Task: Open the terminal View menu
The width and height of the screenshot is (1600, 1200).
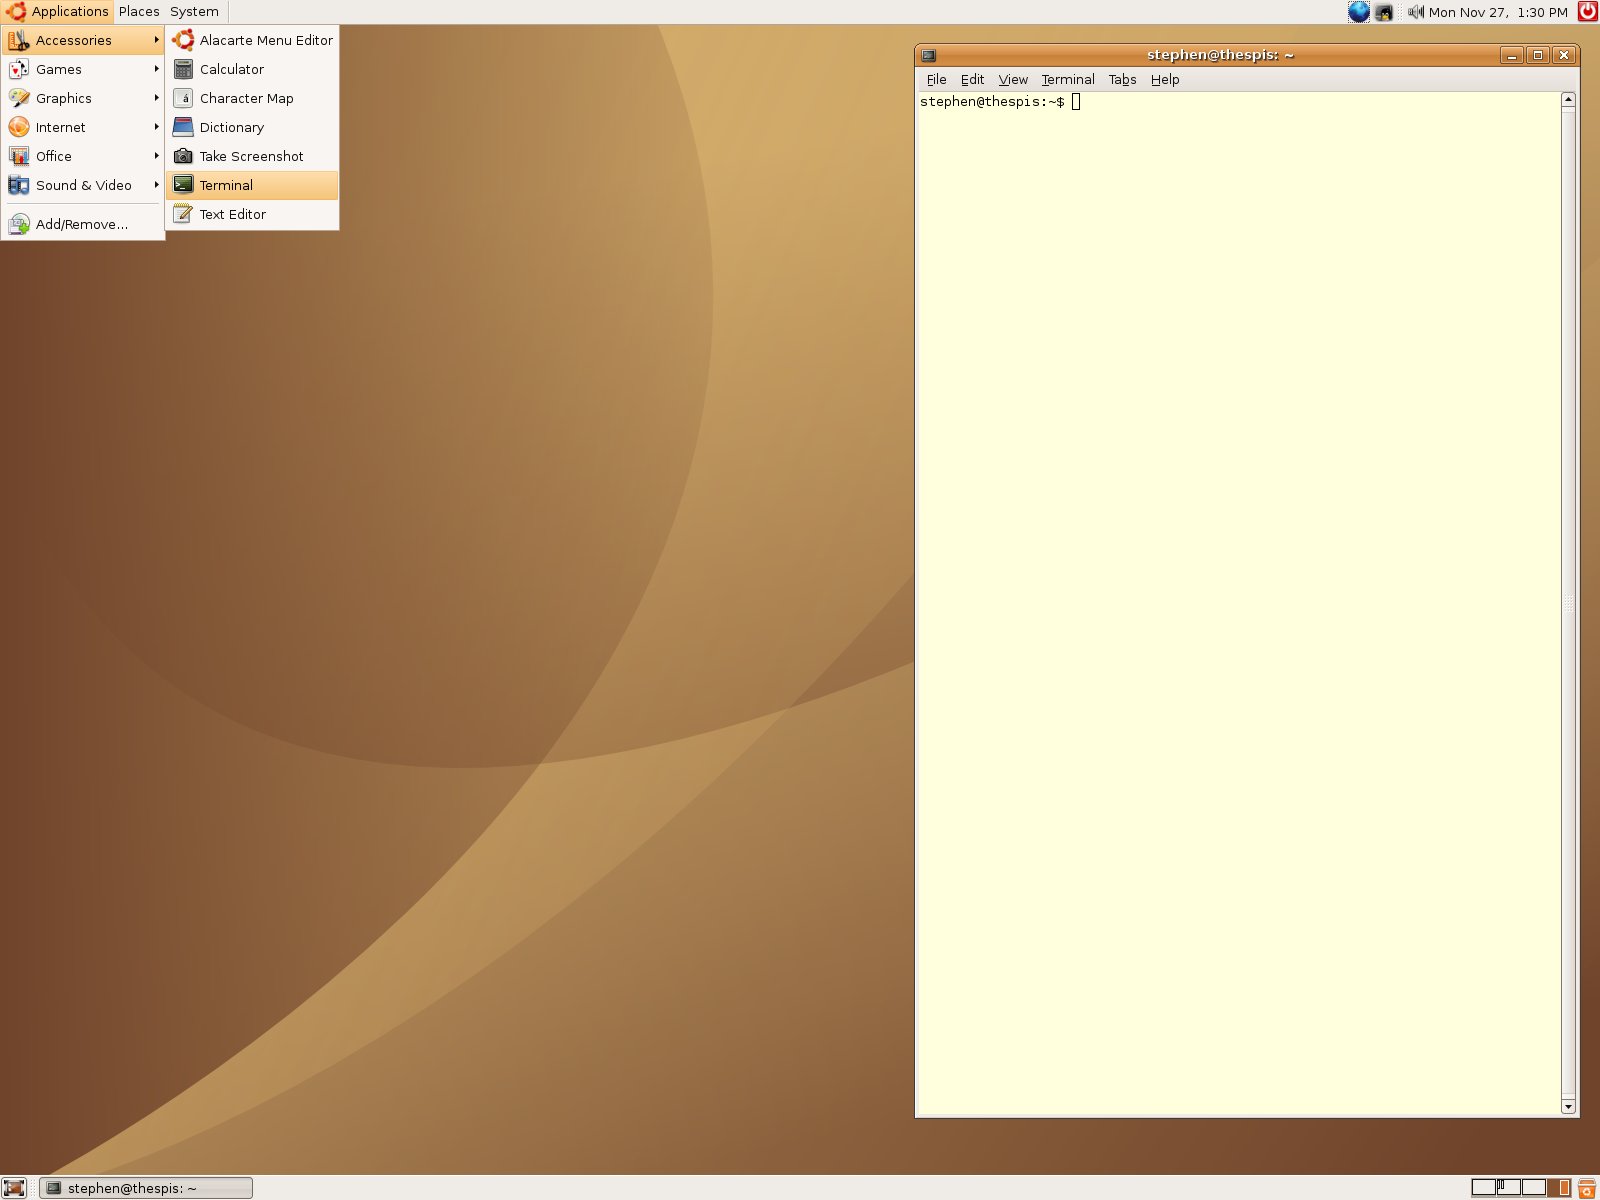Action: [1013, 80]
